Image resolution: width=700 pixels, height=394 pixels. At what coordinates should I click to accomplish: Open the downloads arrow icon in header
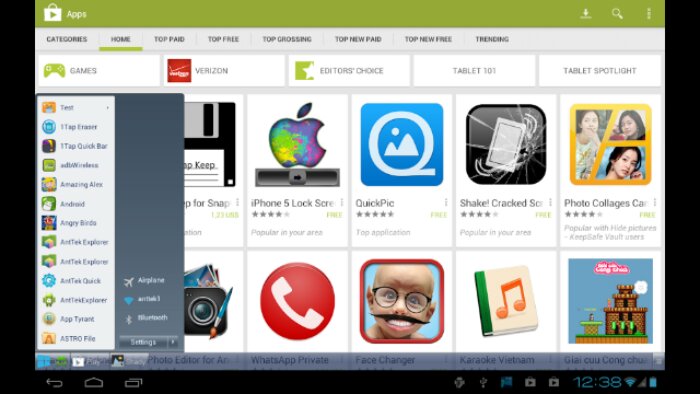[x=586, y=14]
